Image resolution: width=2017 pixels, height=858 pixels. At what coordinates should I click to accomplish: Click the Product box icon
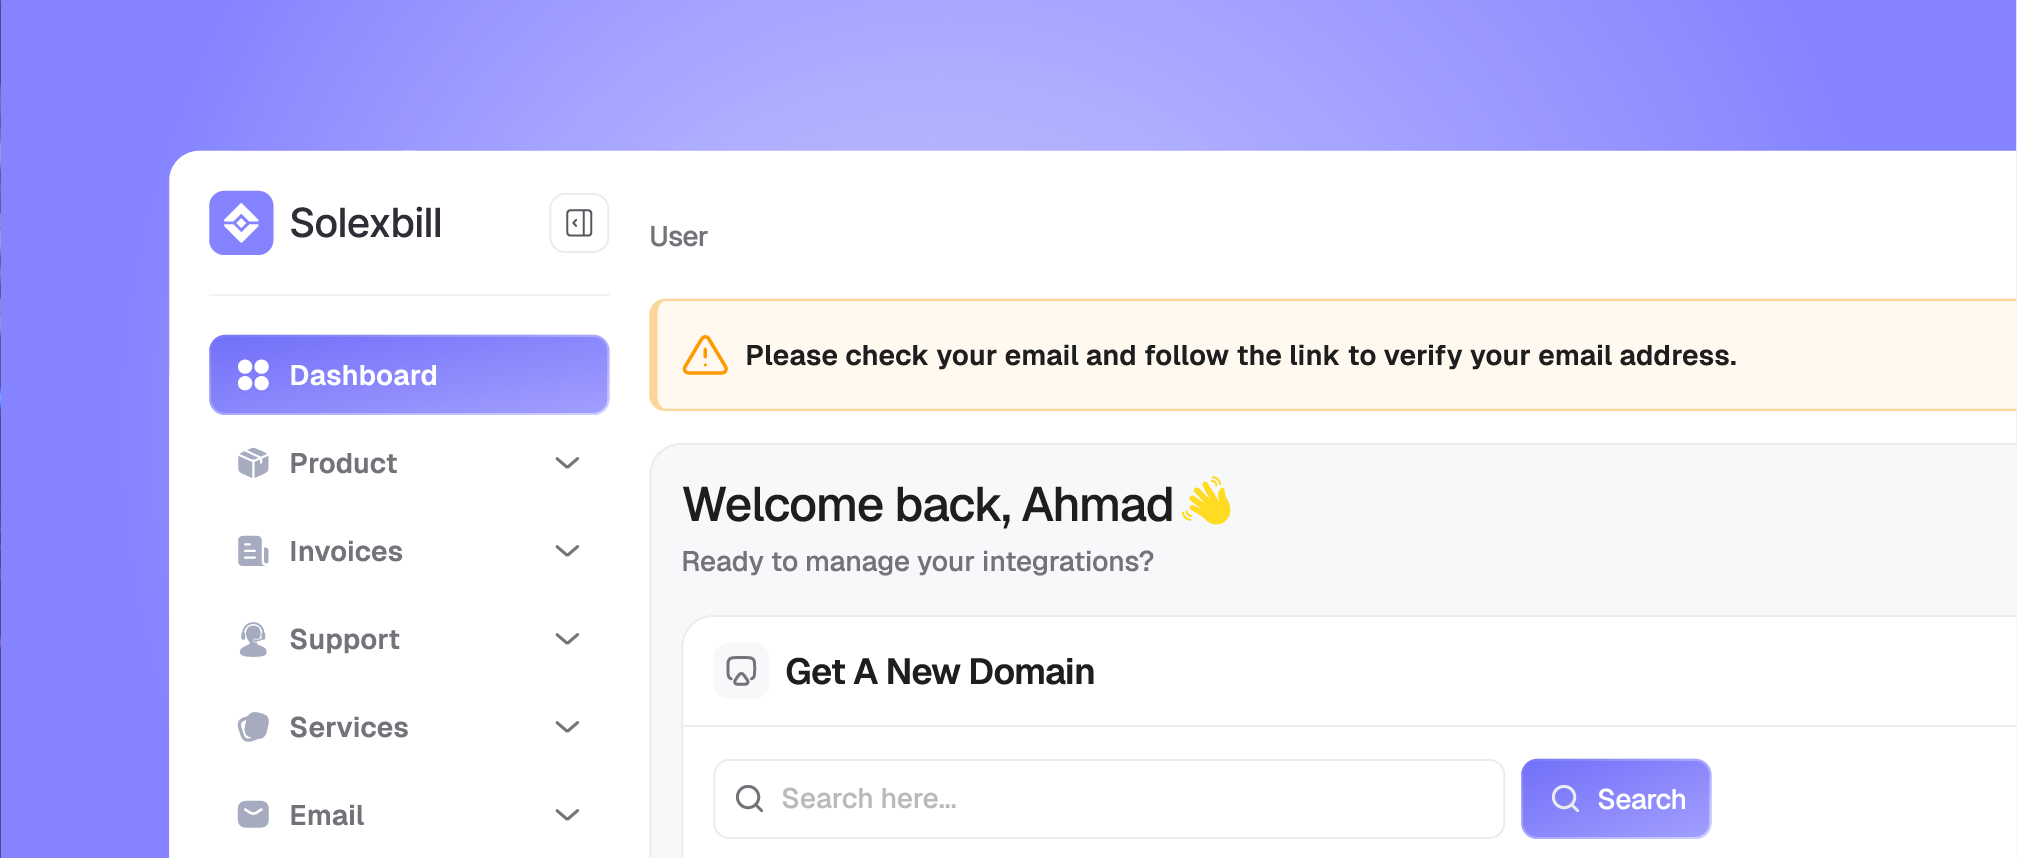click(253, 463)
